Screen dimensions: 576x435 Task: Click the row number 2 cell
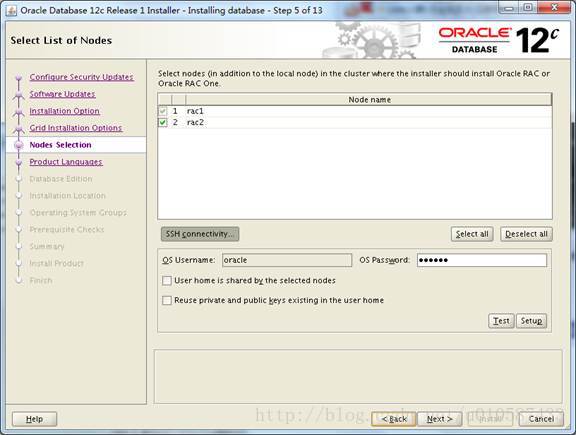175,122
